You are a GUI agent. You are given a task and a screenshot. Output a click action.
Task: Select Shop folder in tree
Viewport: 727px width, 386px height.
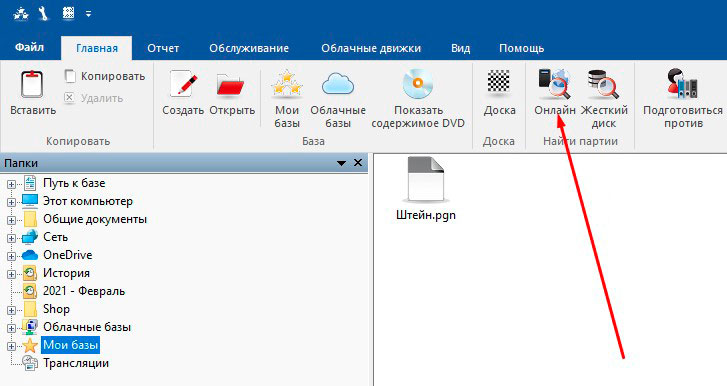56,309
